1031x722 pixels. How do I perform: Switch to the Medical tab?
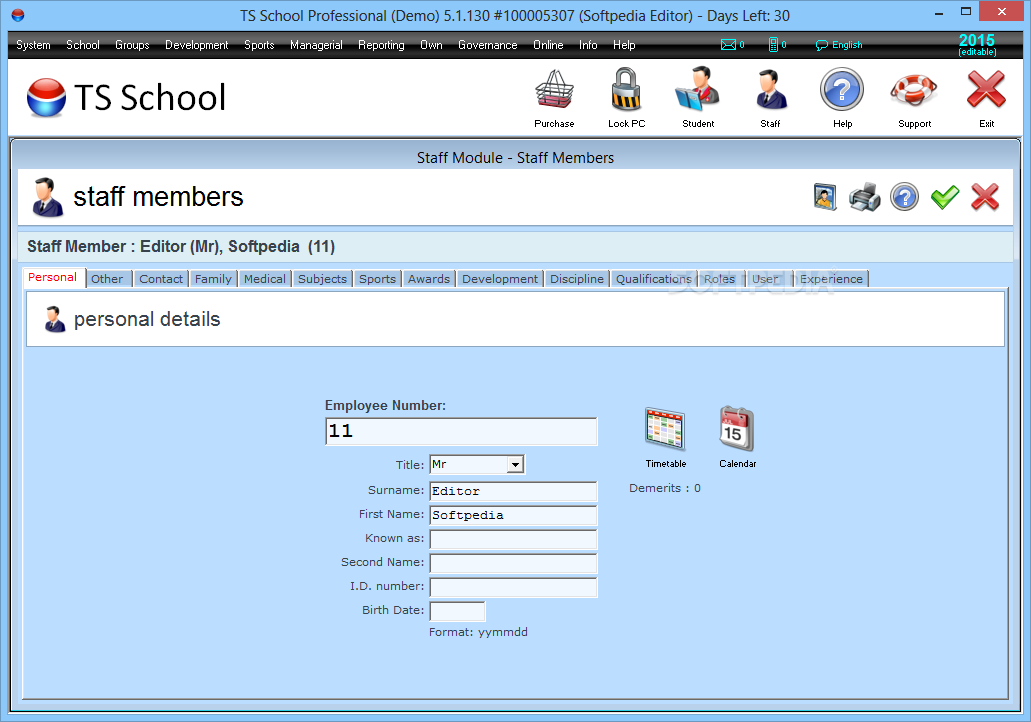coord(265,279)
